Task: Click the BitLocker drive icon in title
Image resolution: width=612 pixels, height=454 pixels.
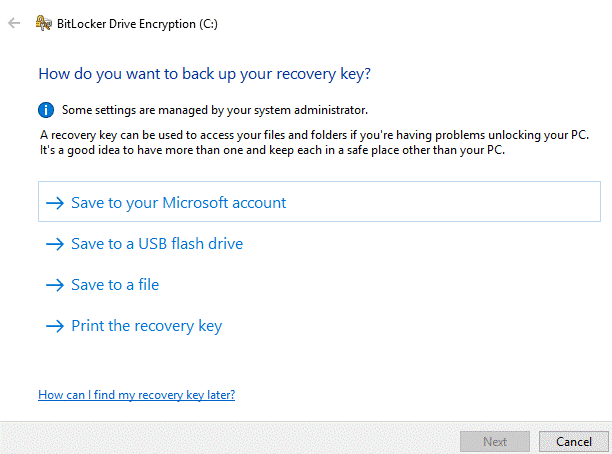Action: (x=44, y=22)
